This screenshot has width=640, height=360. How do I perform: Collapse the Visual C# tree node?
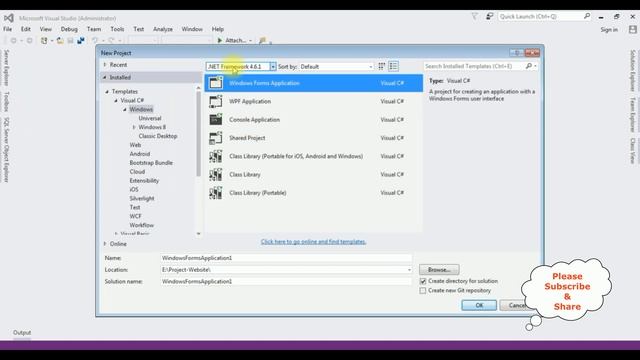coord(116,100)
